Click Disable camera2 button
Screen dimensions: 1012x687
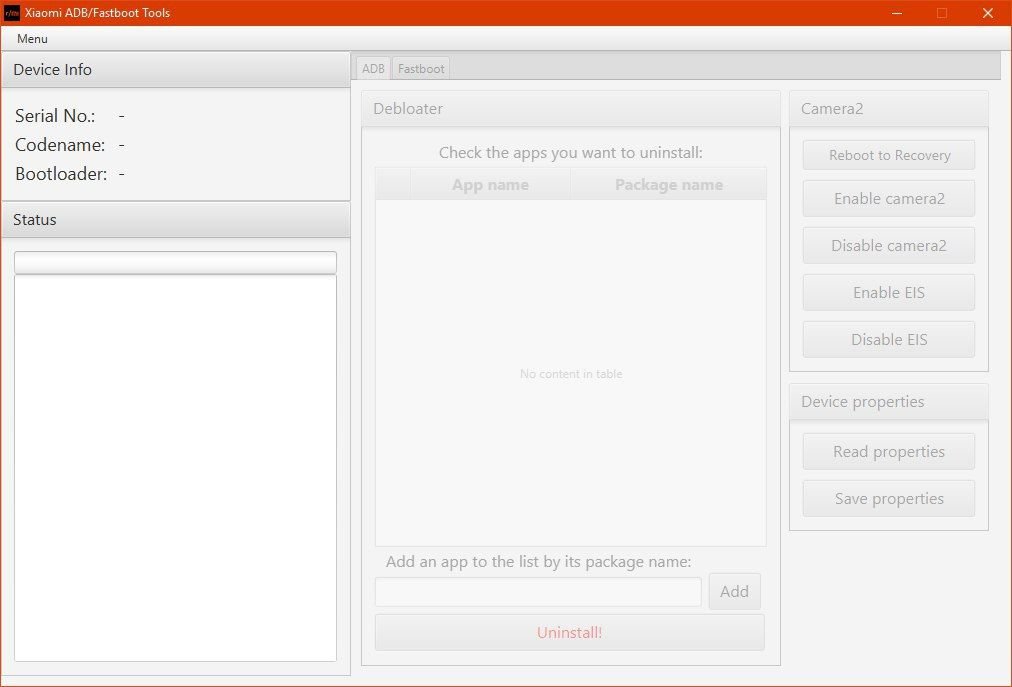coord(889,245)
